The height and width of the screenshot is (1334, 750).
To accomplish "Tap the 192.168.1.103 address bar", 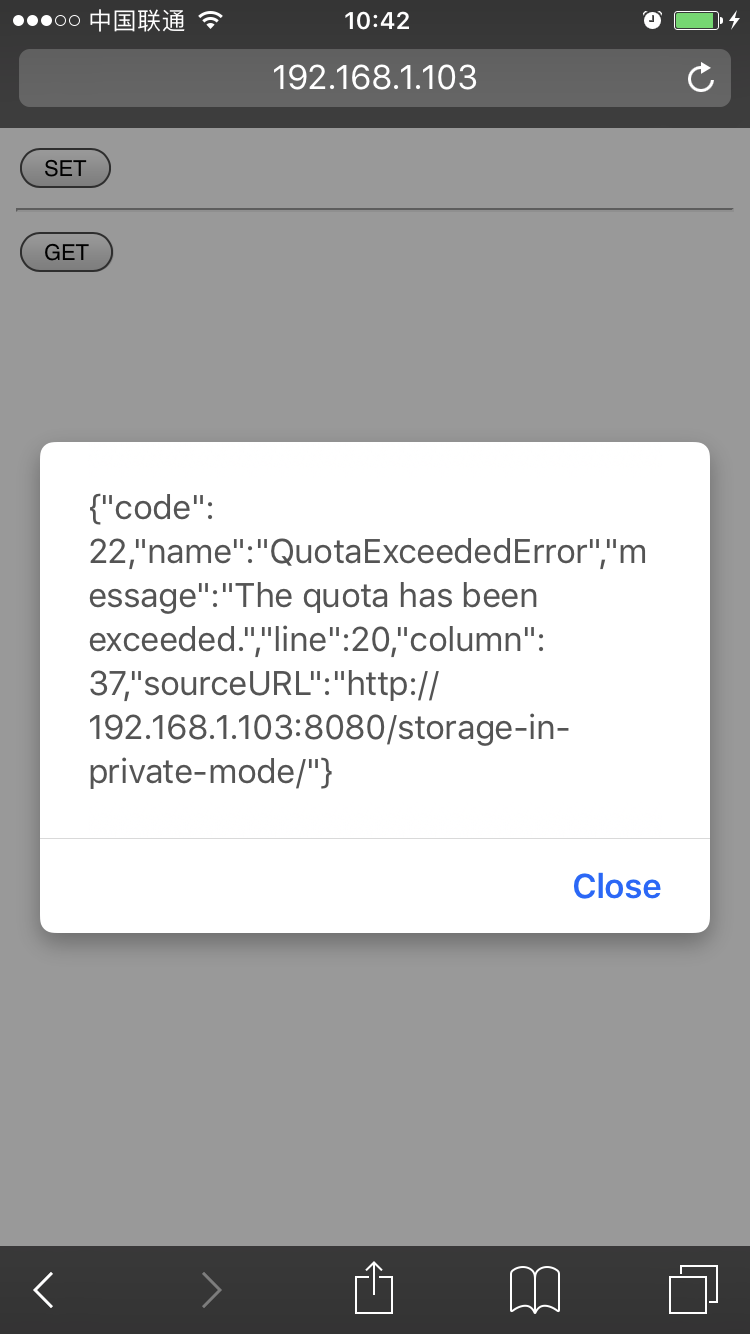I will [374, 78].
